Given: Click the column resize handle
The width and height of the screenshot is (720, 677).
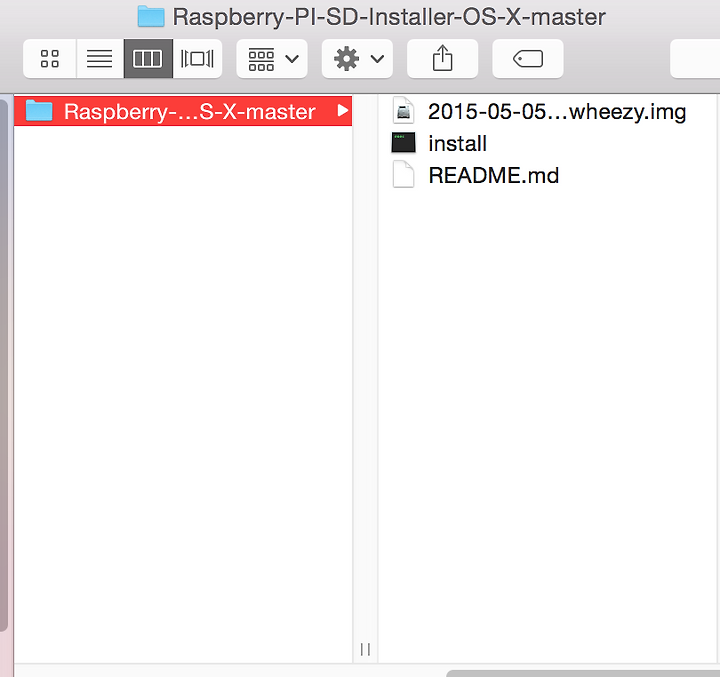Looking at the screenshot, I should [x=366, y=649].
